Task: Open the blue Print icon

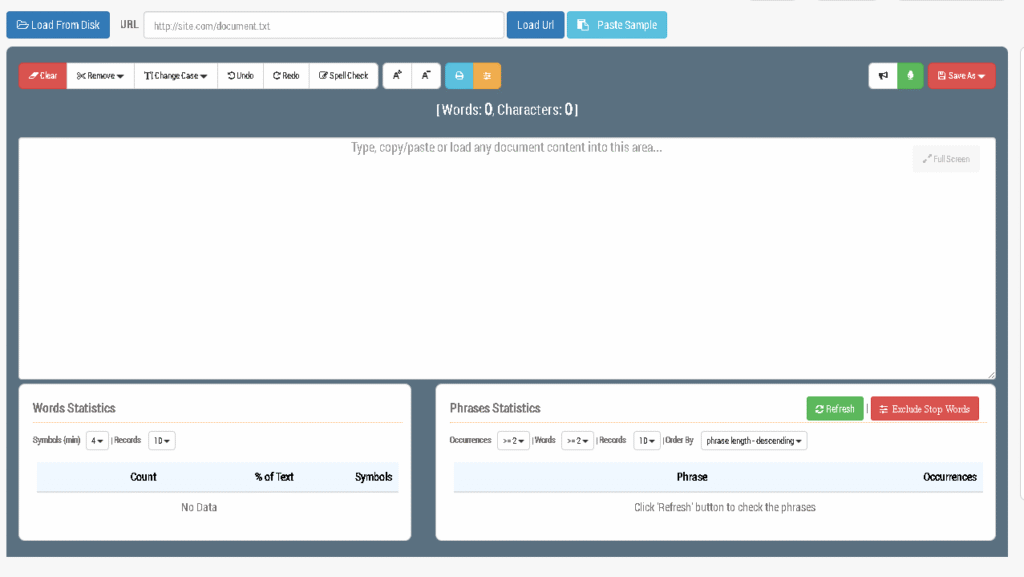Action: point(459,75)
